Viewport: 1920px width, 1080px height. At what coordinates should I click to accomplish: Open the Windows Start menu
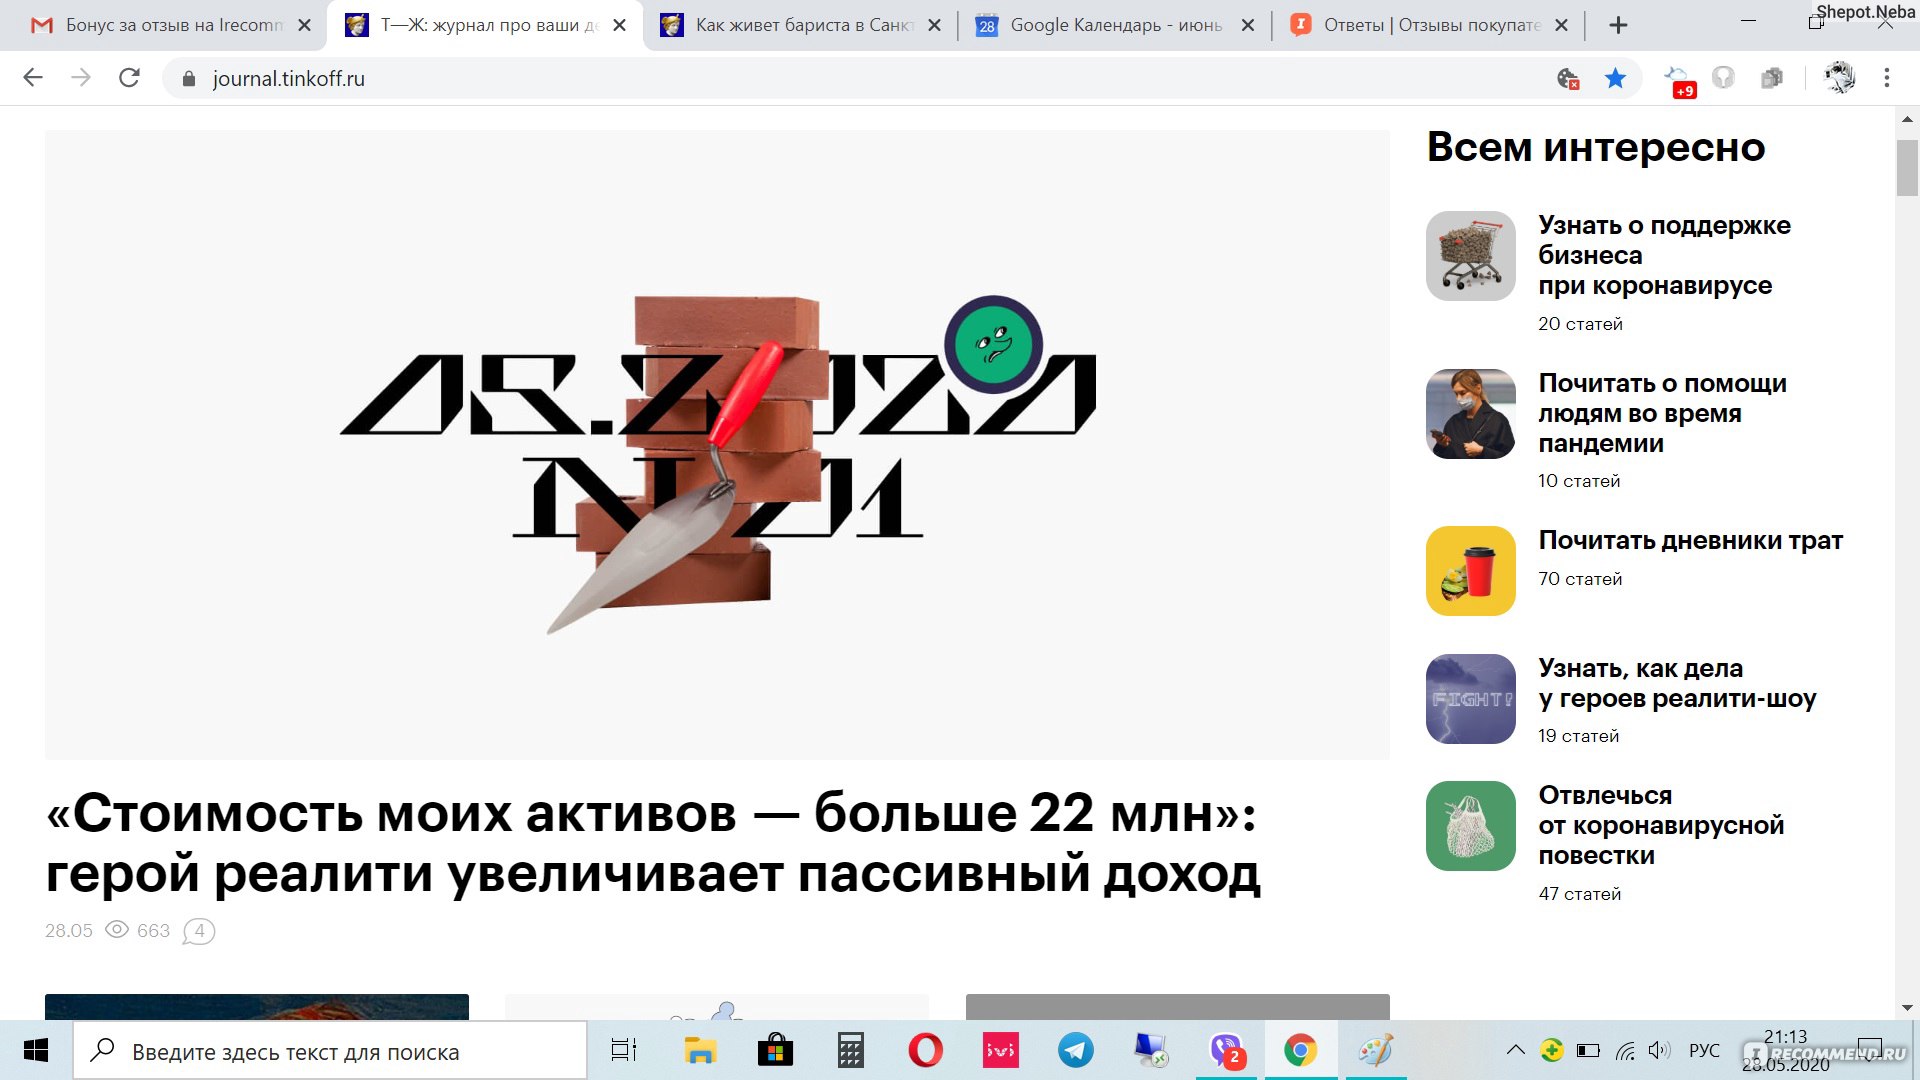tap(36, 1051)
